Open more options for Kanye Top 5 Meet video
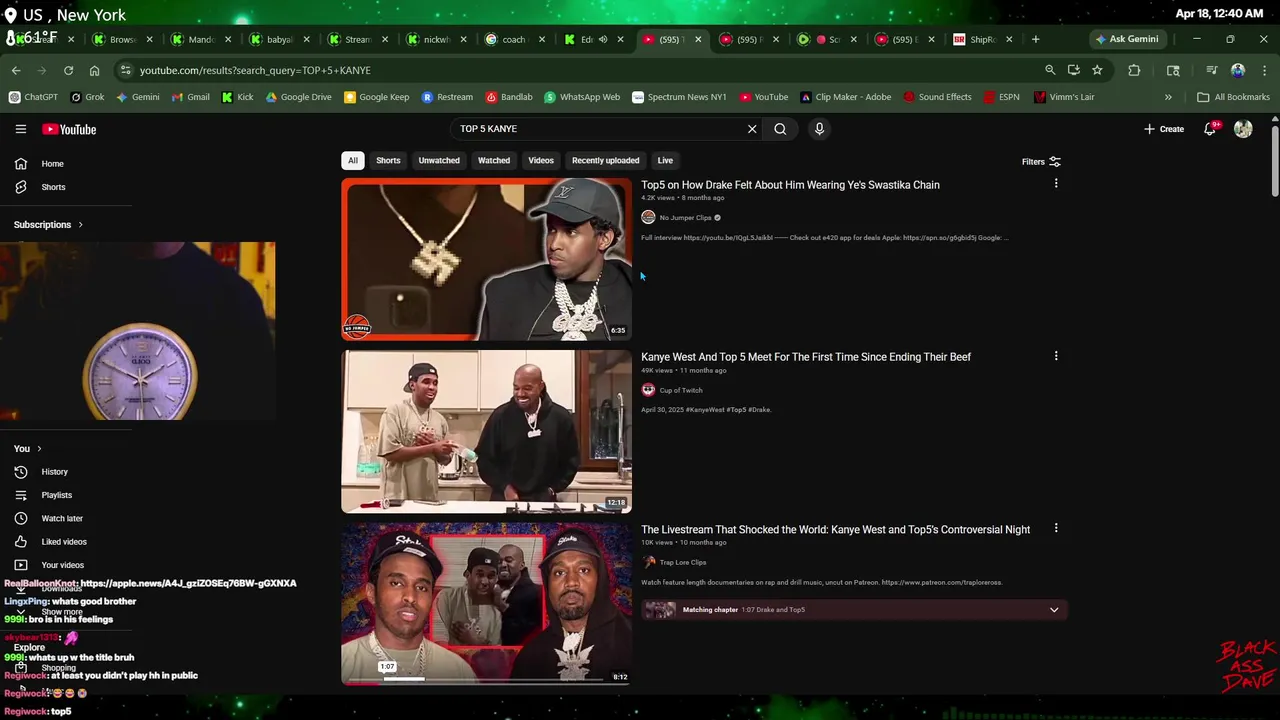 (x=1056, y=356)
